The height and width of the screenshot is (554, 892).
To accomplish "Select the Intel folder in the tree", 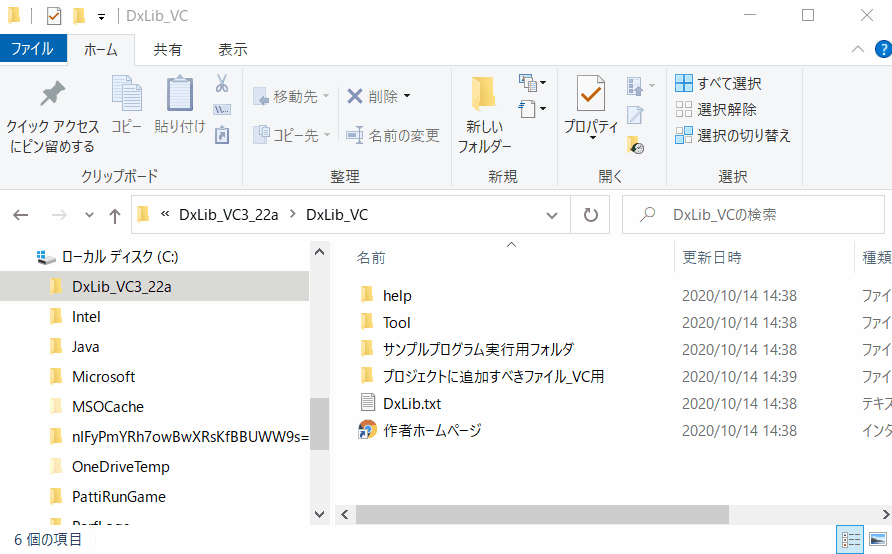I will [86, 316].
